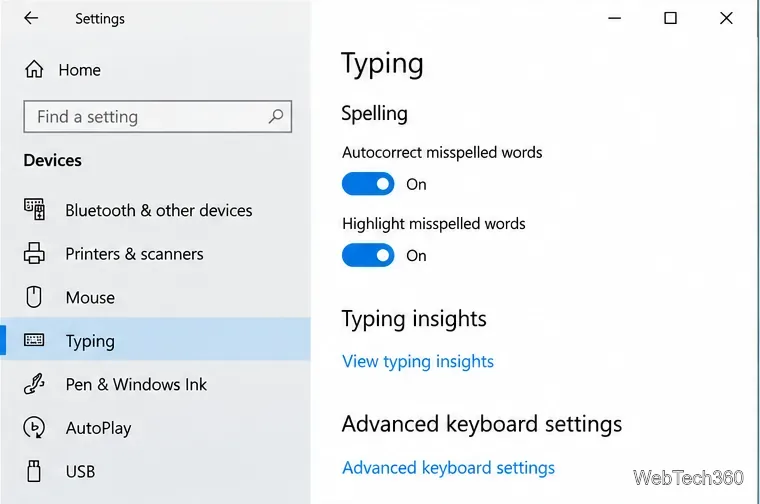Viewport: 760px width, 504px height.
Task: Select the Printers & scanners icon
Action: coord(34,253)
